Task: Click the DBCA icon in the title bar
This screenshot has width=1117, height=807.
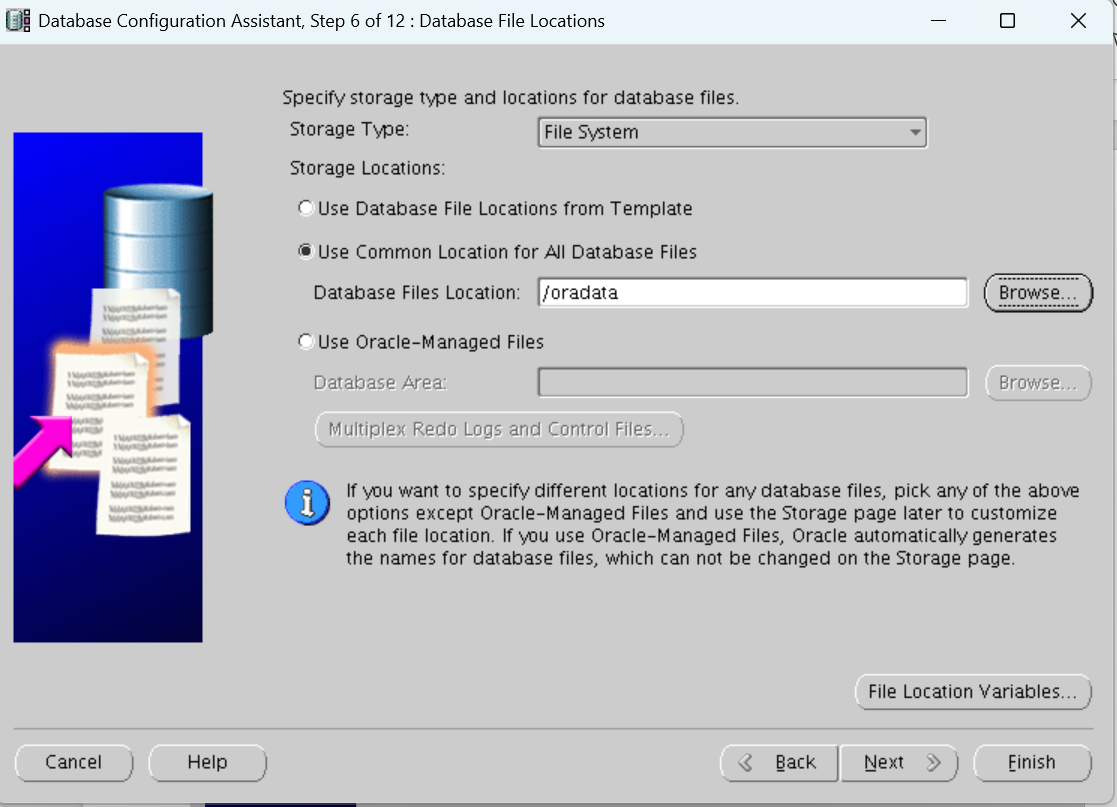Action: tap(17, 20)
